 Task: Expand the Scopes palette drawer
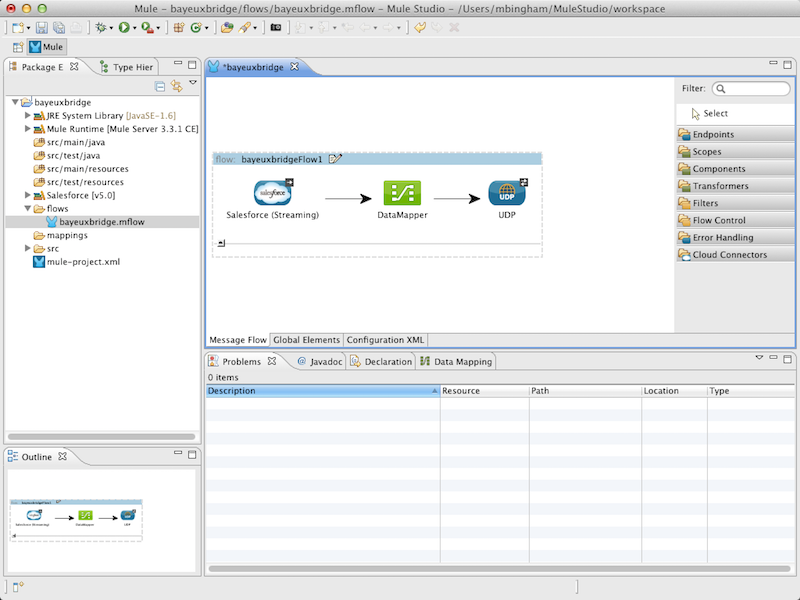[x=735, y=152]
